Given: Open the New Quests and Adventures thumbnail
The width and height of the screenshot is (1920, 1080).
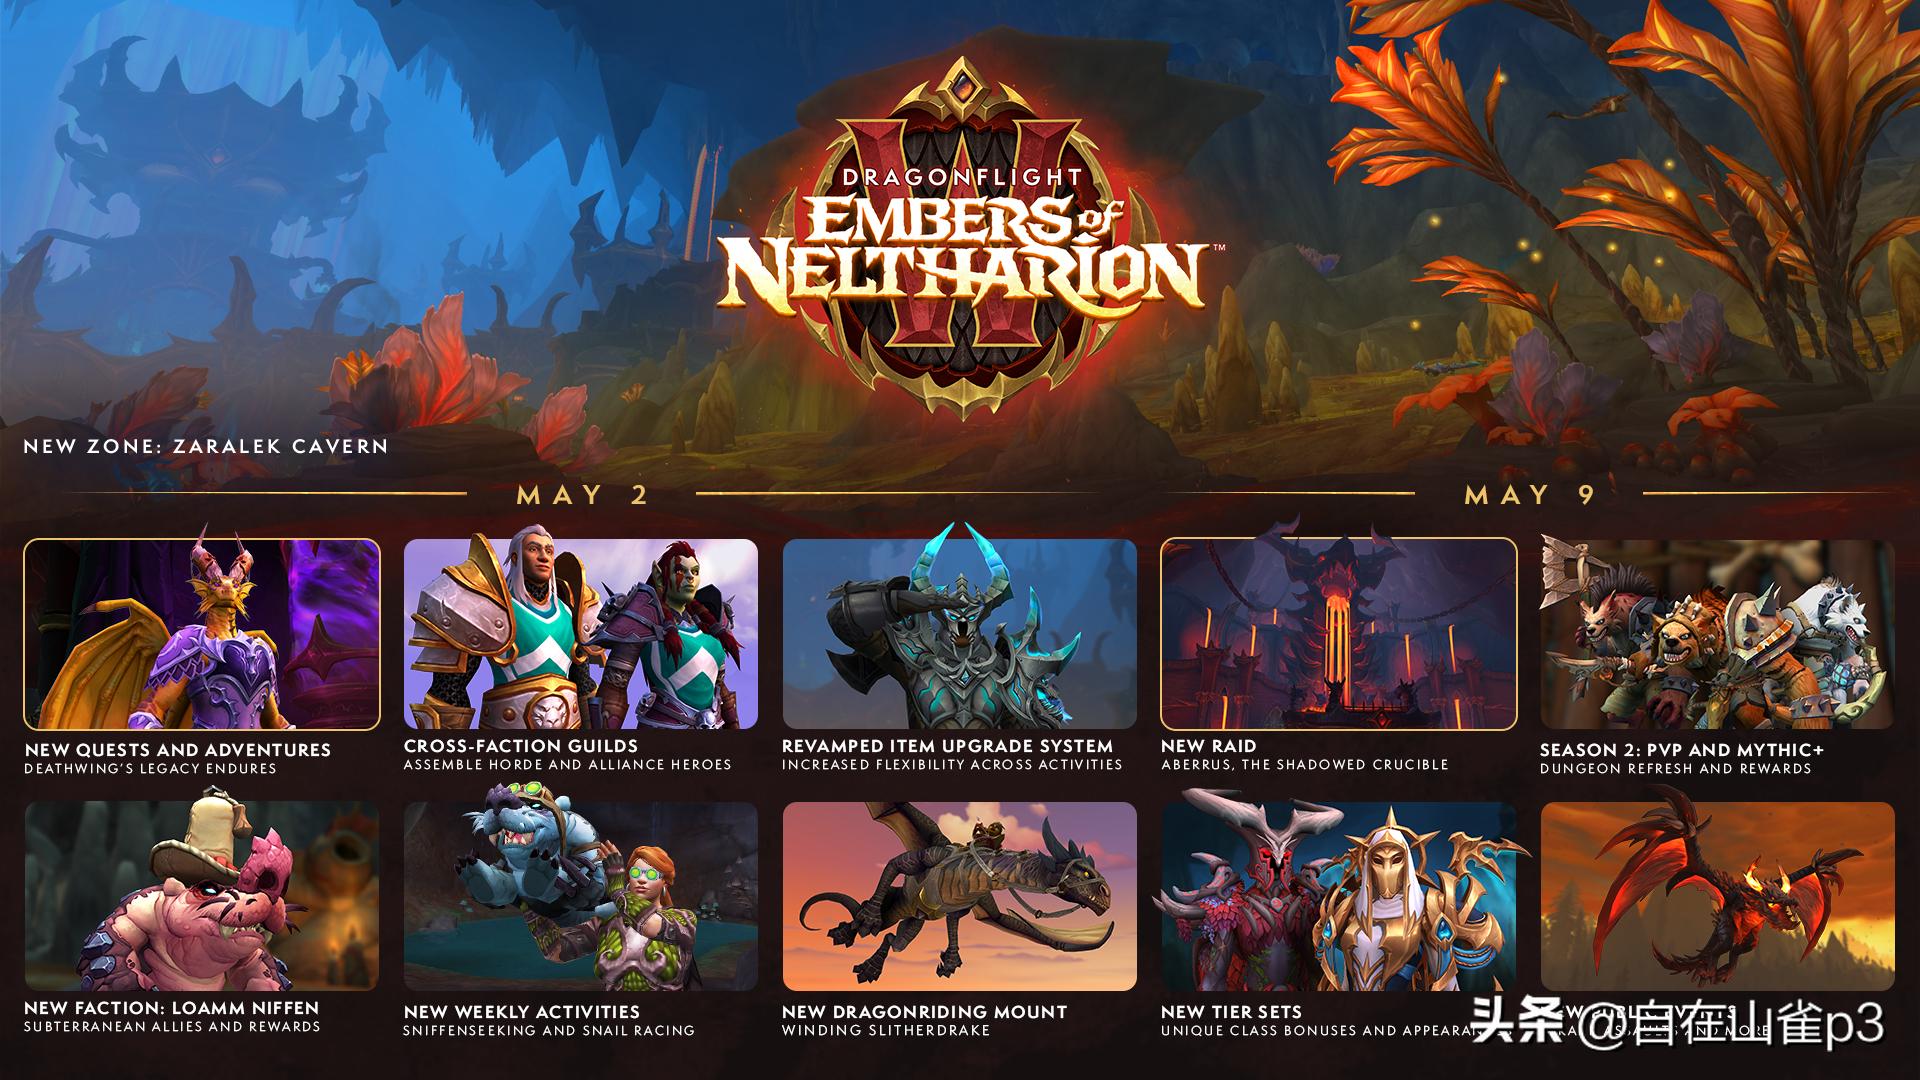Looking at the screenshot, I should 202,634.
